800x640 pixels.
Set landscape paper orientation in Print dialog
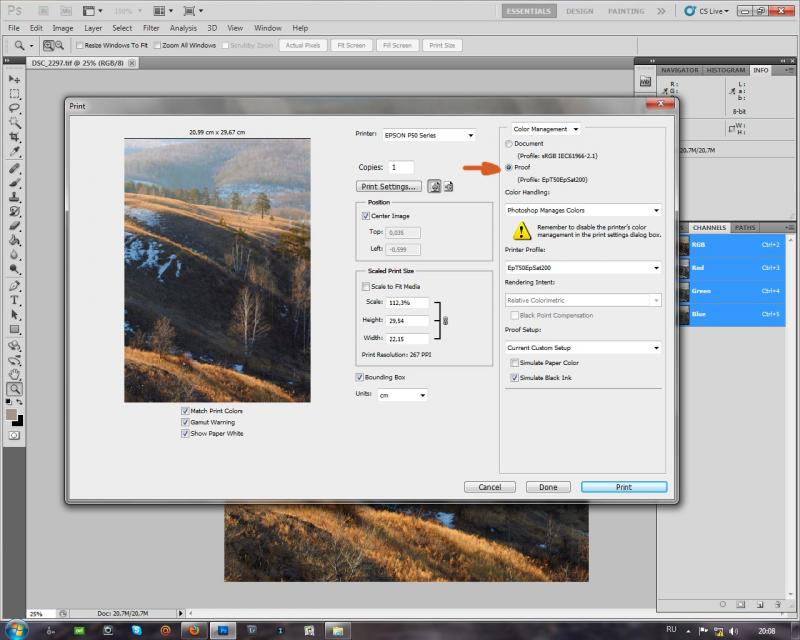click(x=448, y=186)
